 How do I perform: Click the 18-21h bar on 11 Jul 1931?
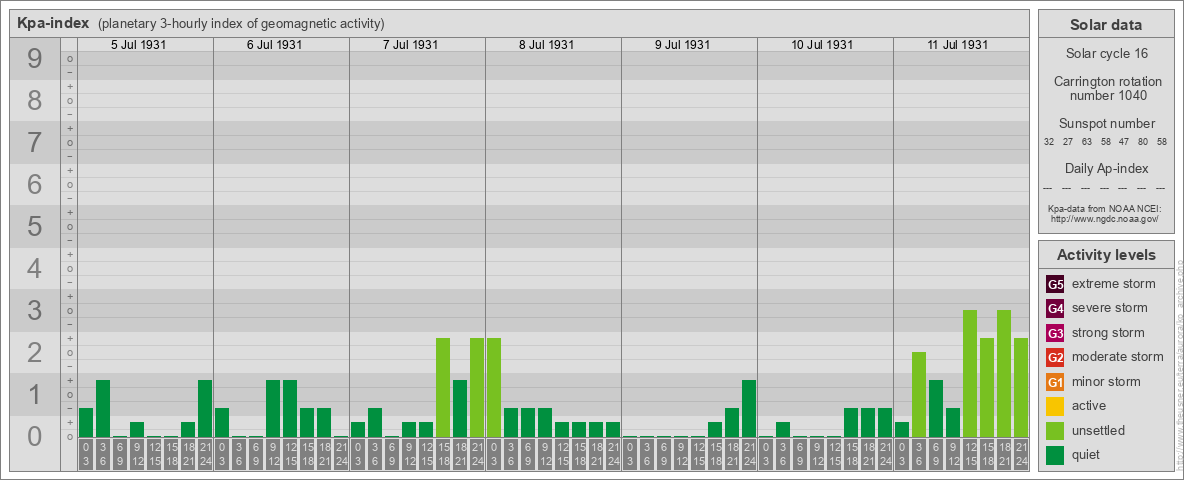[x=1004, y=374]
